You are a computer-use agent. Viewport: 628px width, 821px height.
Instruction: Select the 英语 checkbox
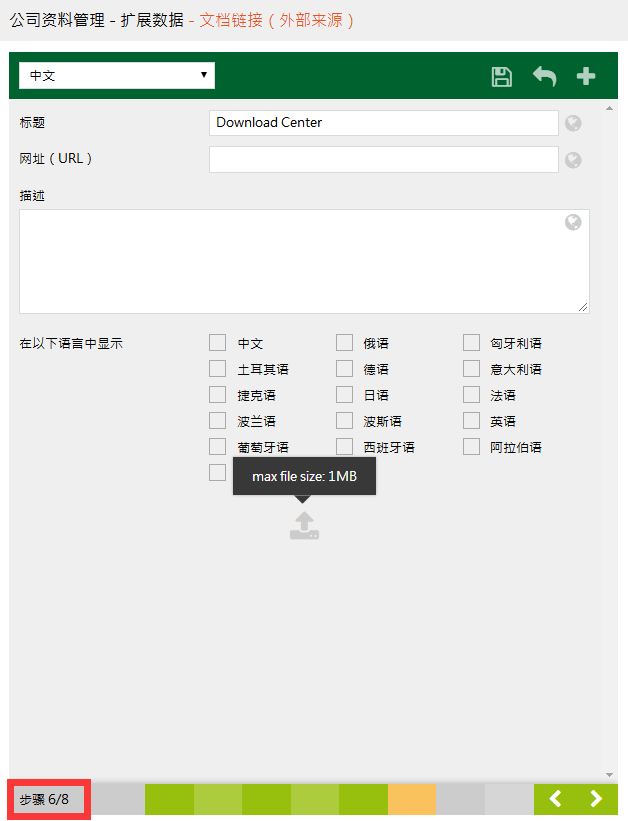tap(472, 421)
